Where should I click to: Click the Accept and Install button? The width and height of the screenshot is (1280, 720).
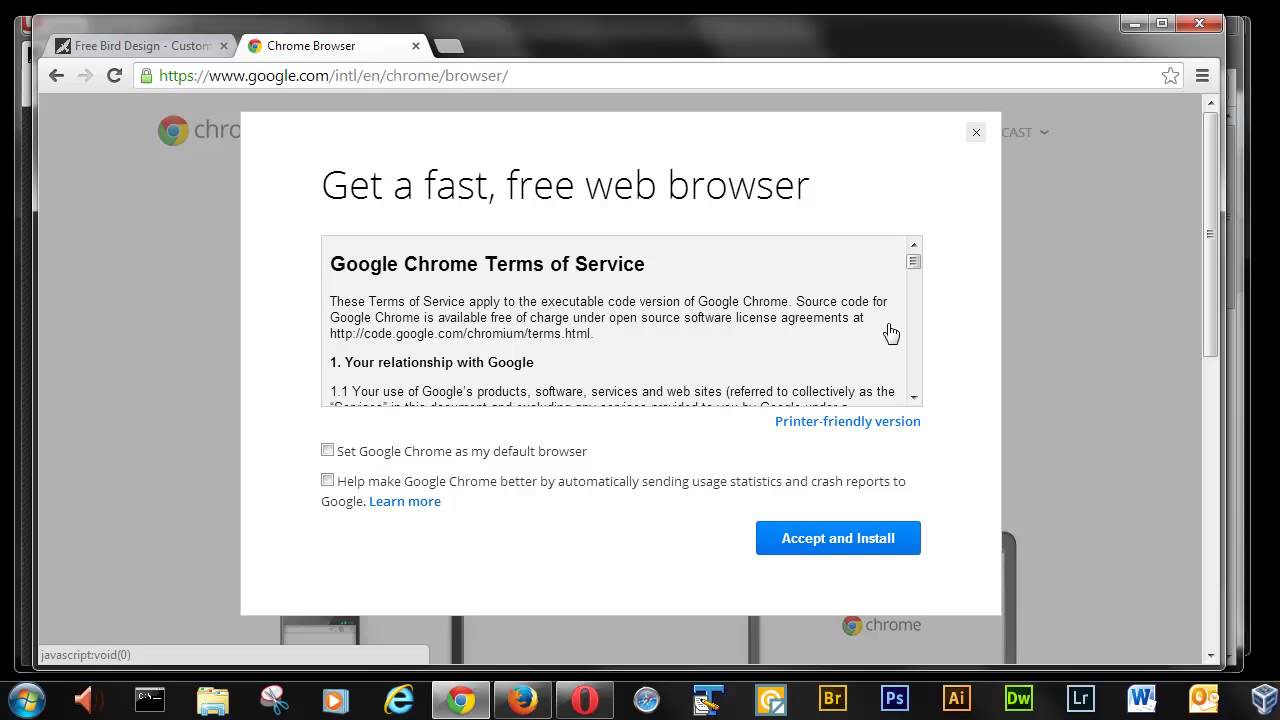838,538
